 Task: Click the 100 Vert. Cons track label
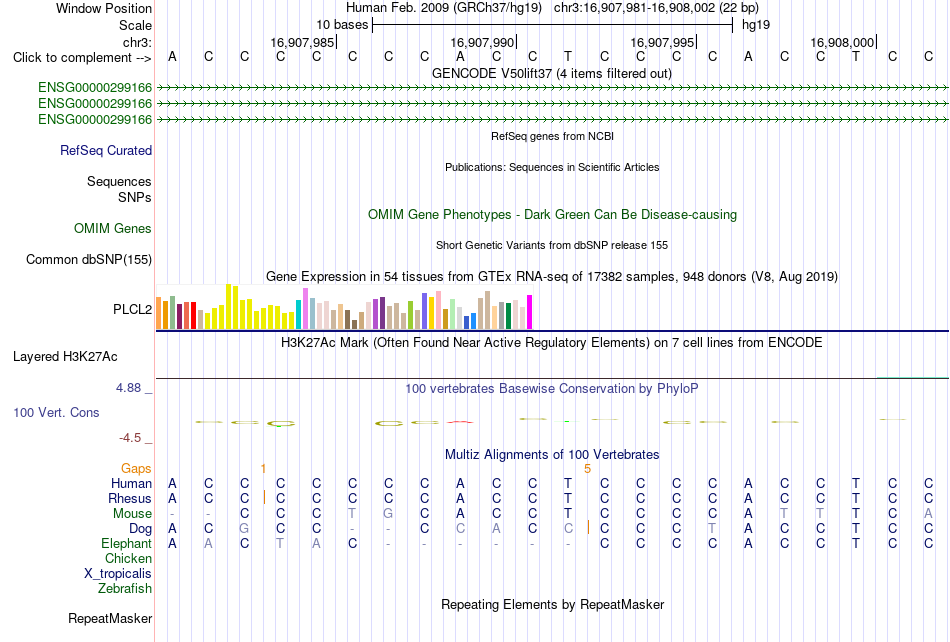[56, 412]
